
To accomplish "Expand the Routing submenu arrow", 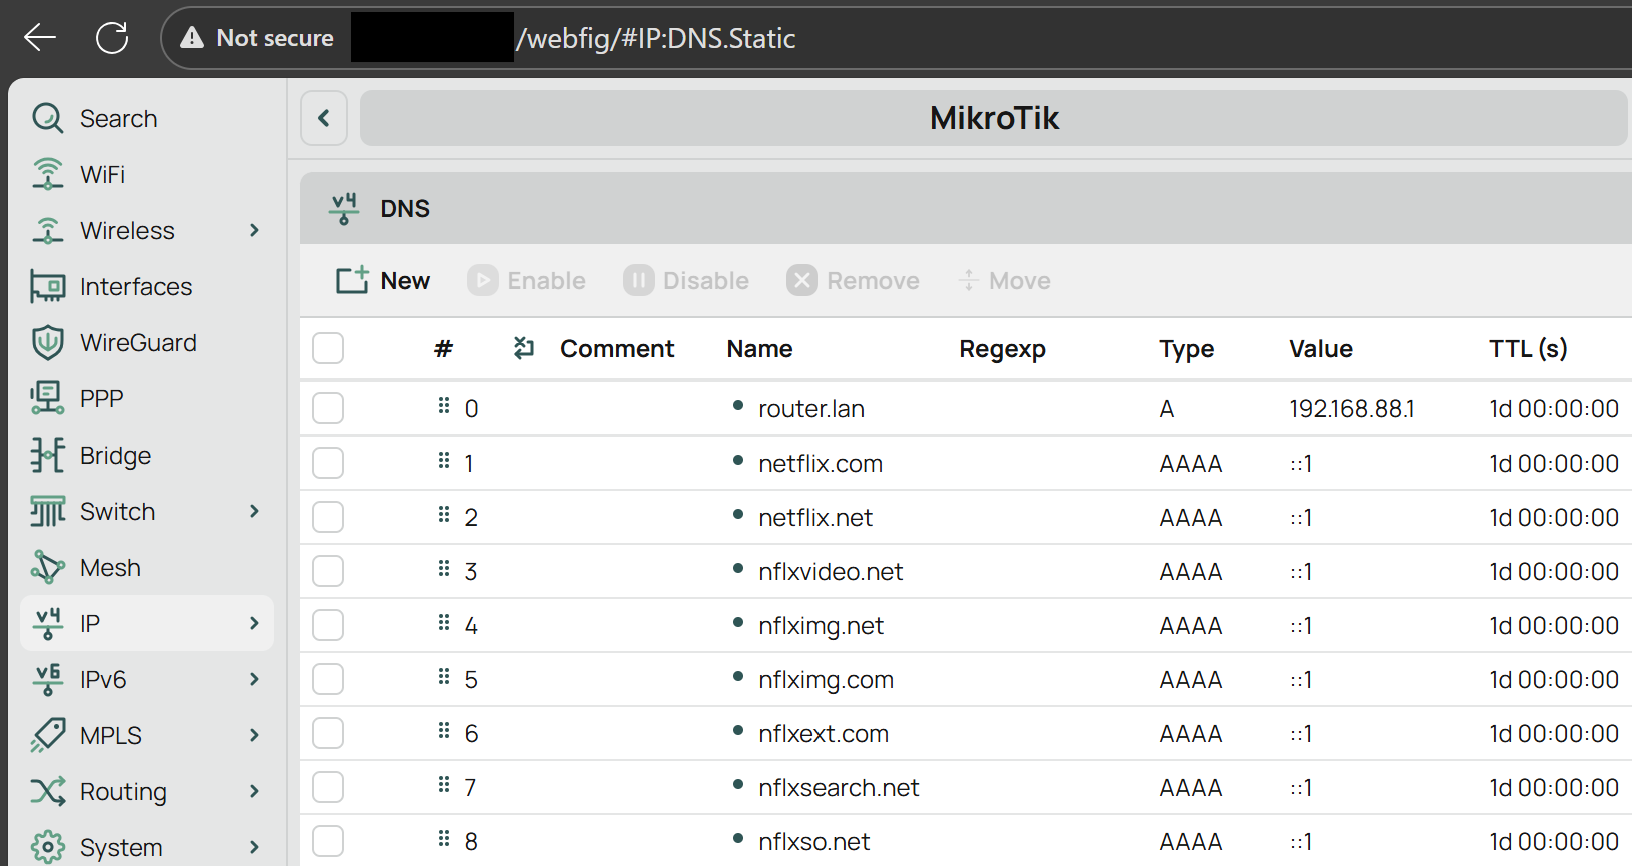I will point(254,791).
